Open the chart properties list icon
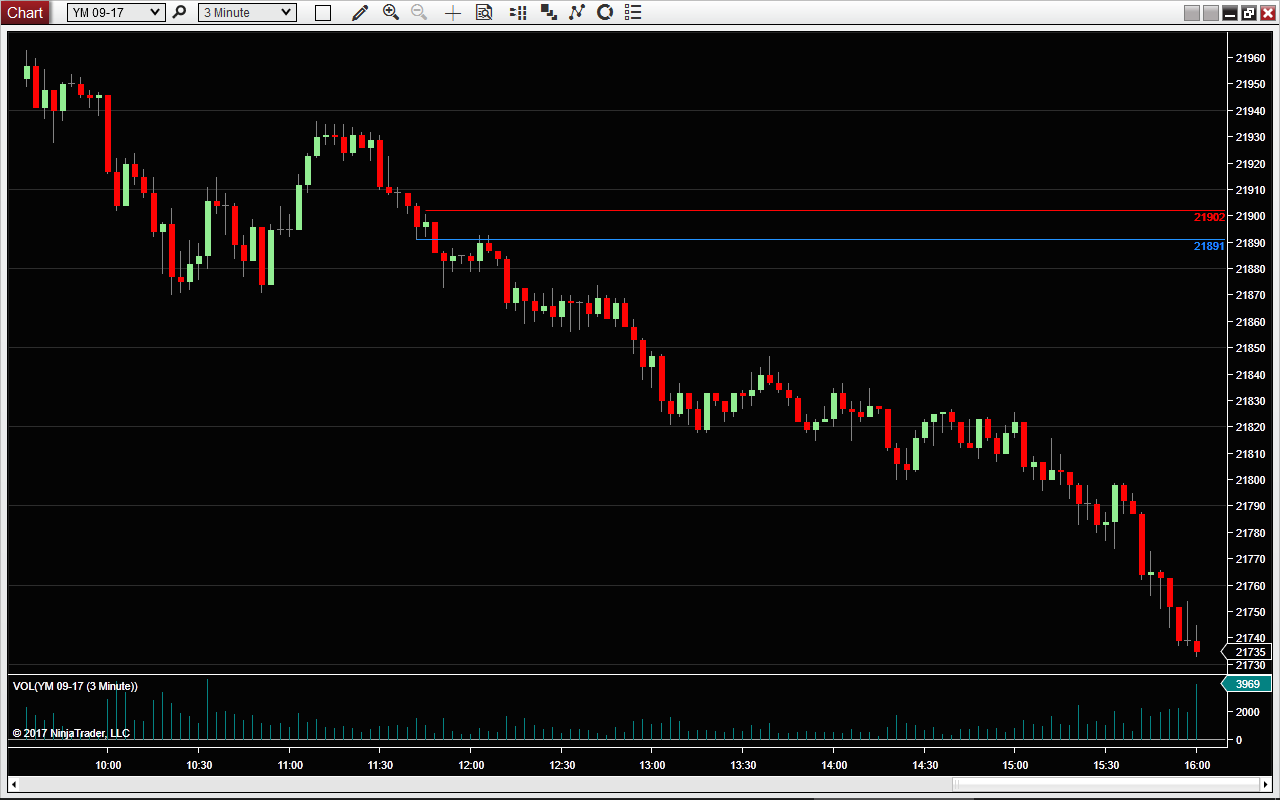Screen dimensions: 1280x800 point(632,12)
